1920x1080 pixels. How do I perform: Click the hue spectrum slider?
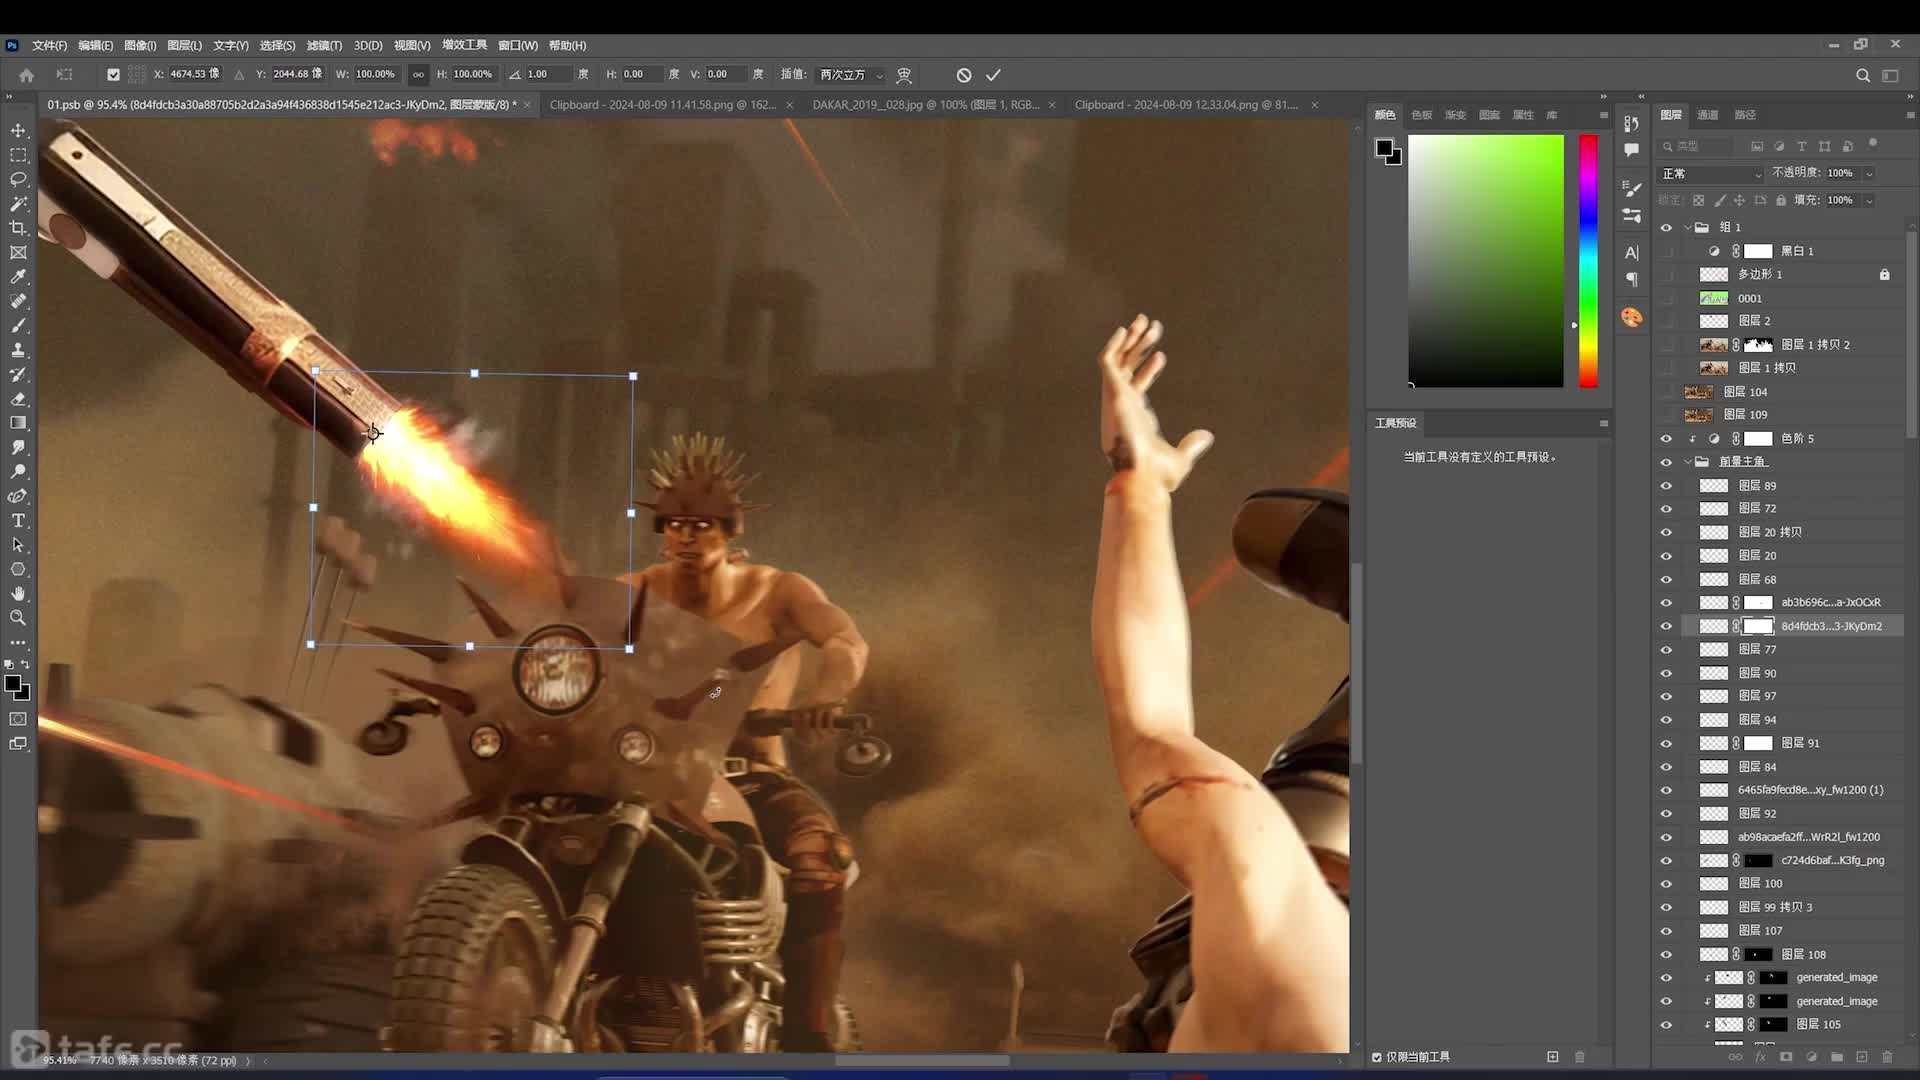(x=1588, y=261)
